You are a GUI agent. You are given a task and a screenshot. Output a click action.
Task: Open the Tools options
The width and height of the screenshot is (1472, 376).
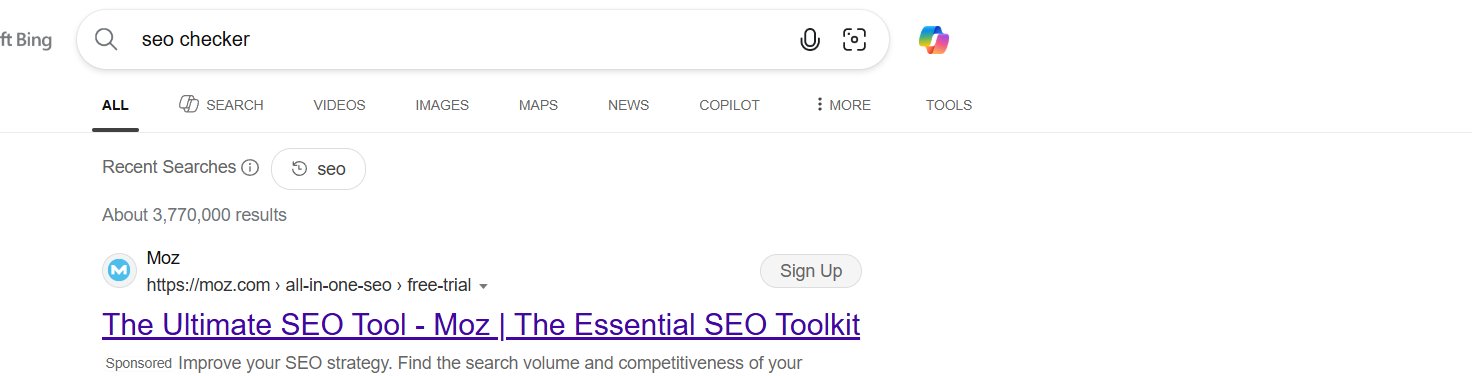[949, 105]
